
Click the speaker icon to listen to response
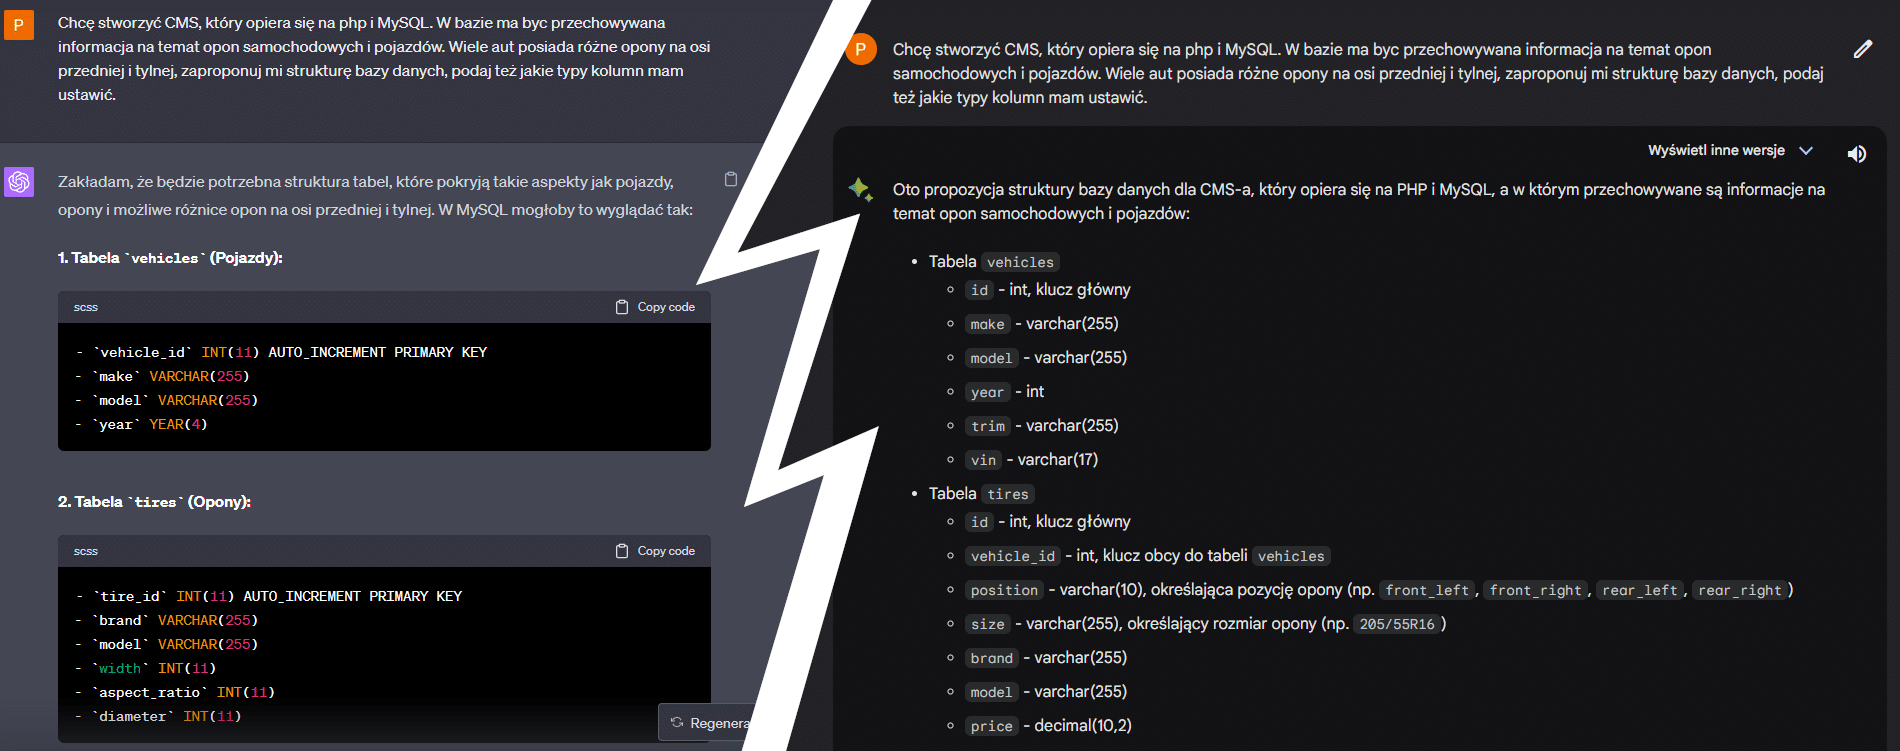(1856, 153)
